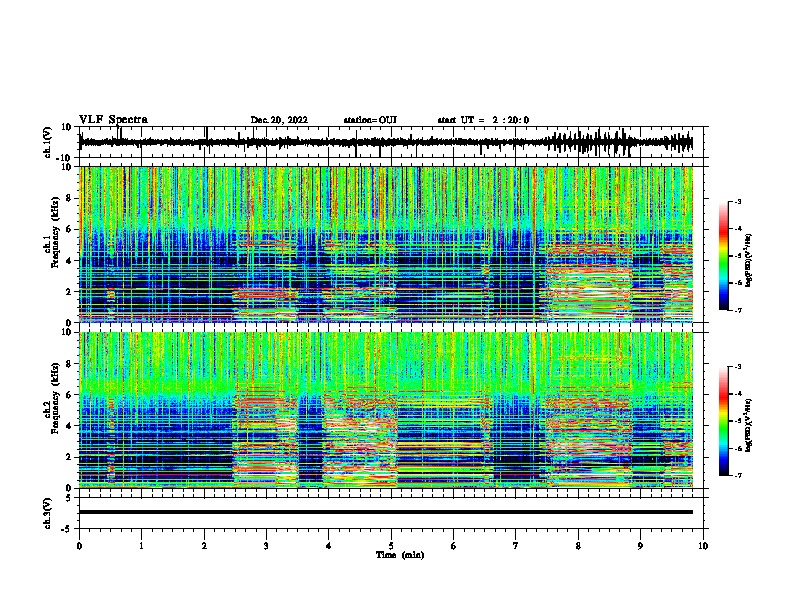Image resolution: width=792 pixels, height=612 pixels.
Task: Click the "ch.1(V)" waveform axis label
Action: 48,142
